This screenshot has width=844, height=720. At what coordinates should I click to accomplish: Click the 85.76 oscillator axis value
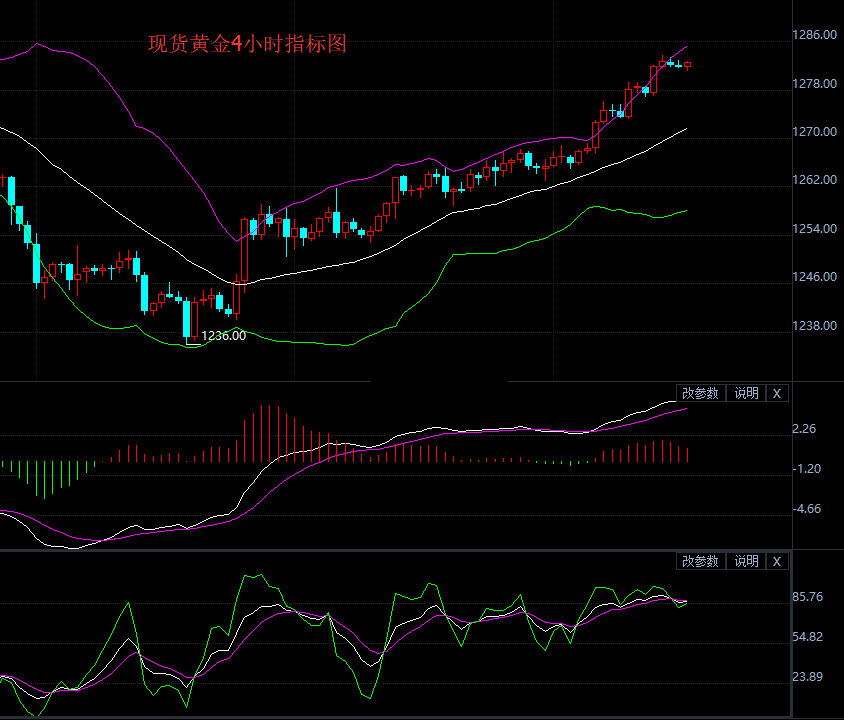808,597
